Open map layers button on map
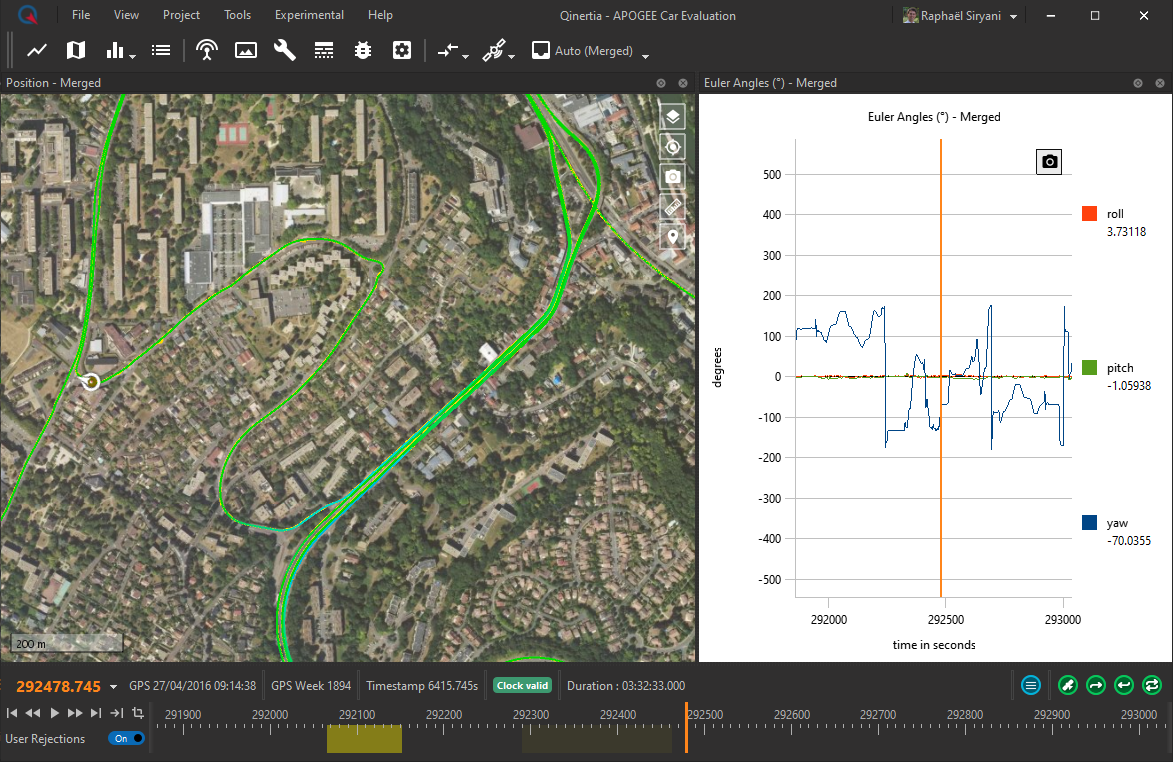 (x=673, y=116)
